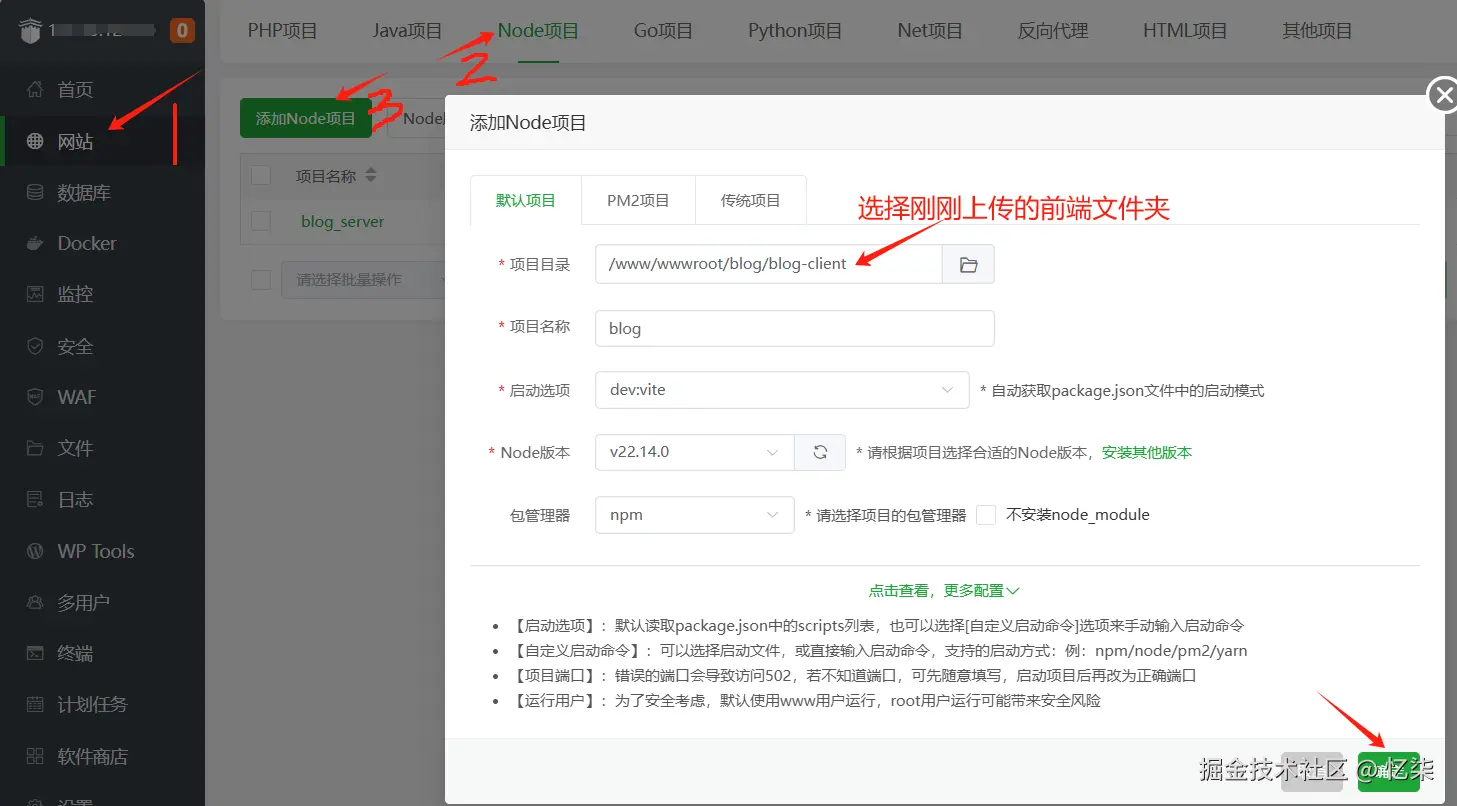Click the orange notification badge showing 0
The height and width of the screenshot is (806, 1457).
click(x=182, y=31)
